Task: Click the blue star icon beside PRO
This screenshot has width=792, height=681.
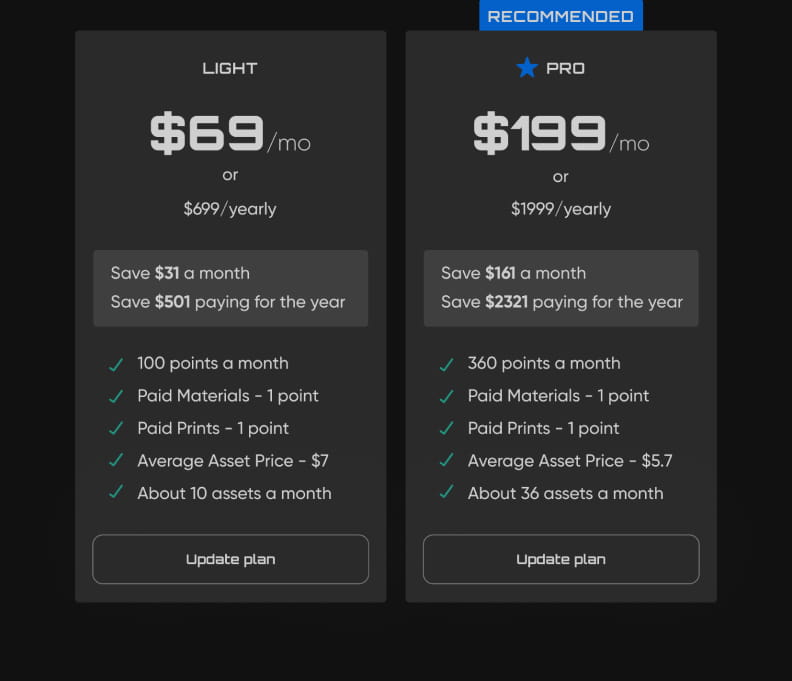Action: click(527, 68)
